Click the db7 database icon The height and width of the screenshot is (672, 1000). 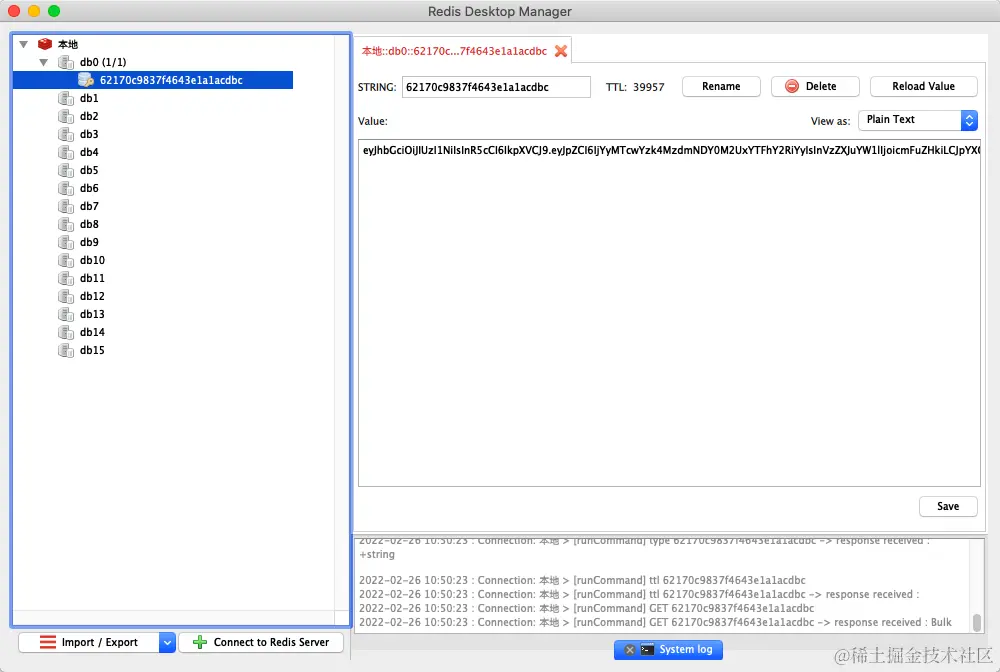tap(66, 206)
